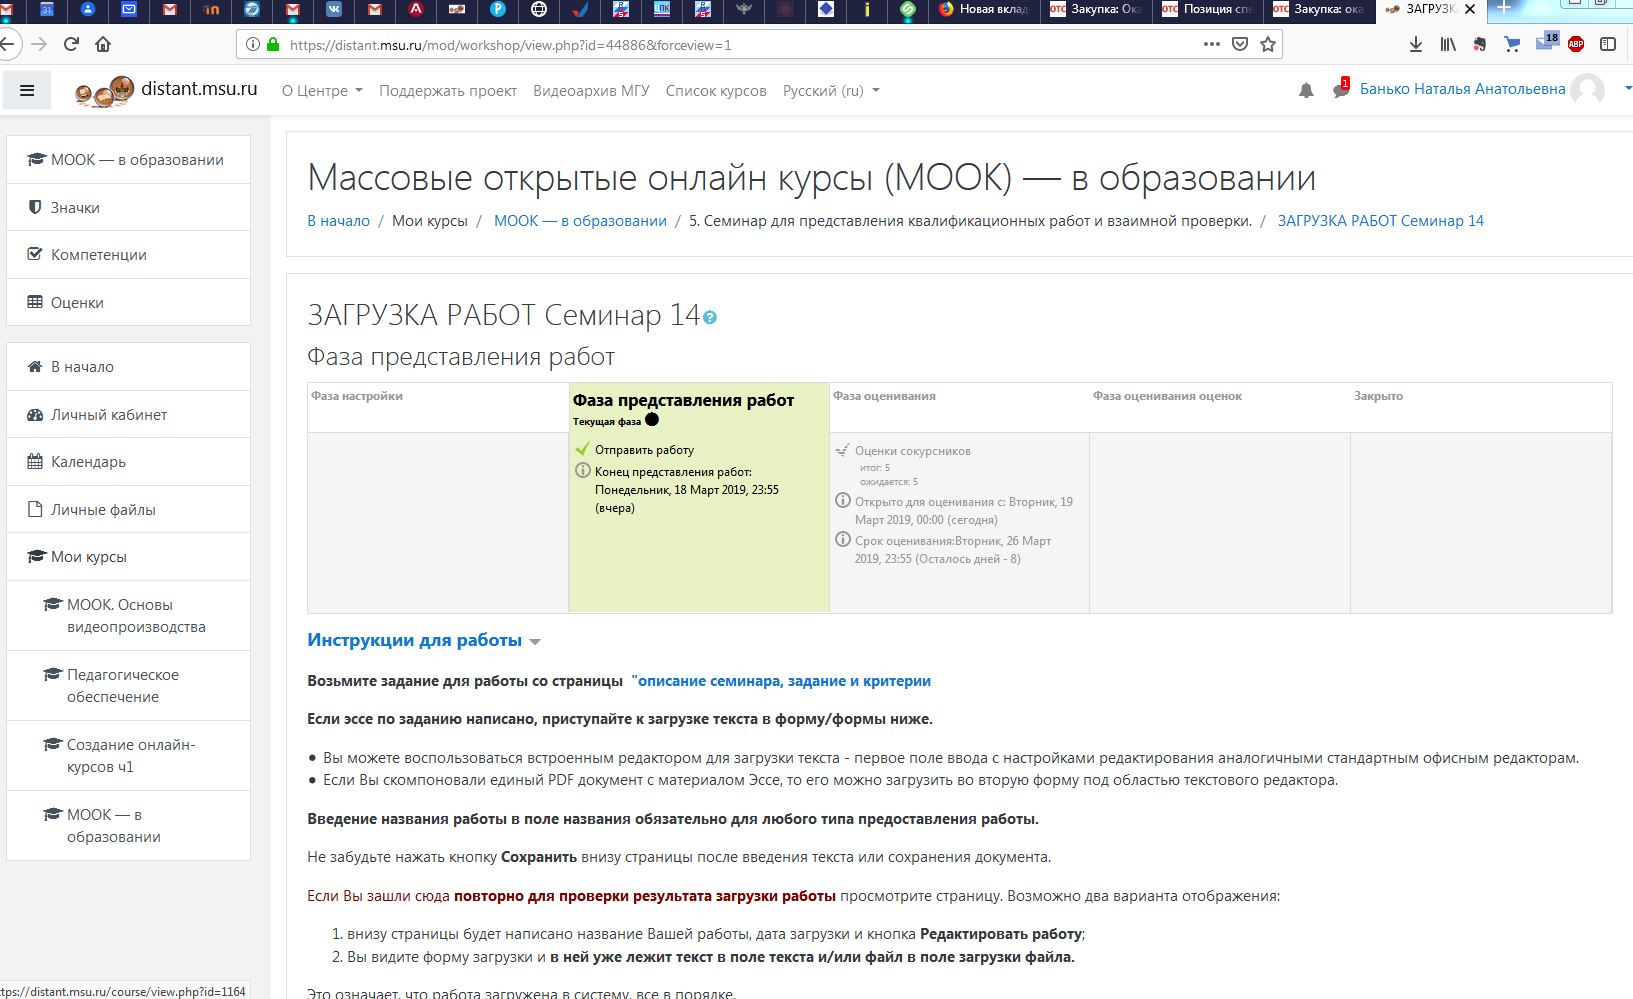Open the Русский (ru) language dropdown
Screen dimensions: 1633x999
(830, 90)
